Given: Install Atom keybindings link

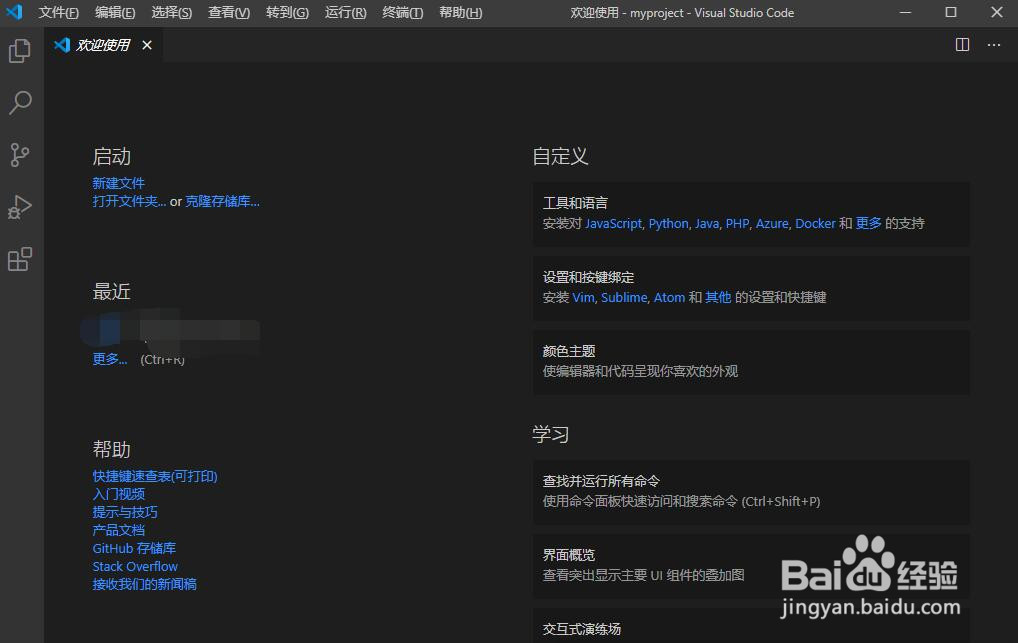Looking at the screenshot, I should click(x=669, y=297).
